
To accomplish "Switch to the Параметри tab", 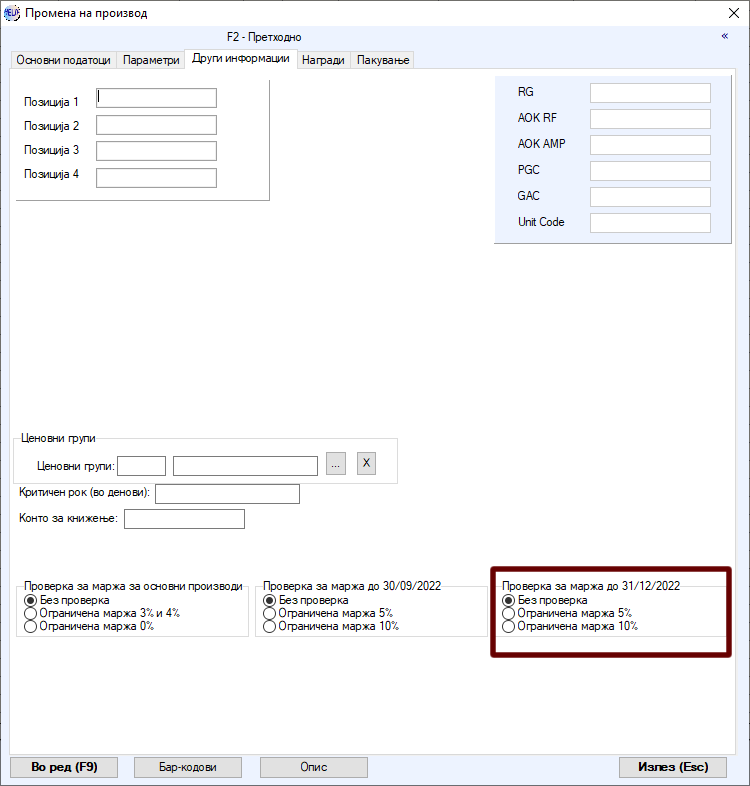I will point(151,60).
